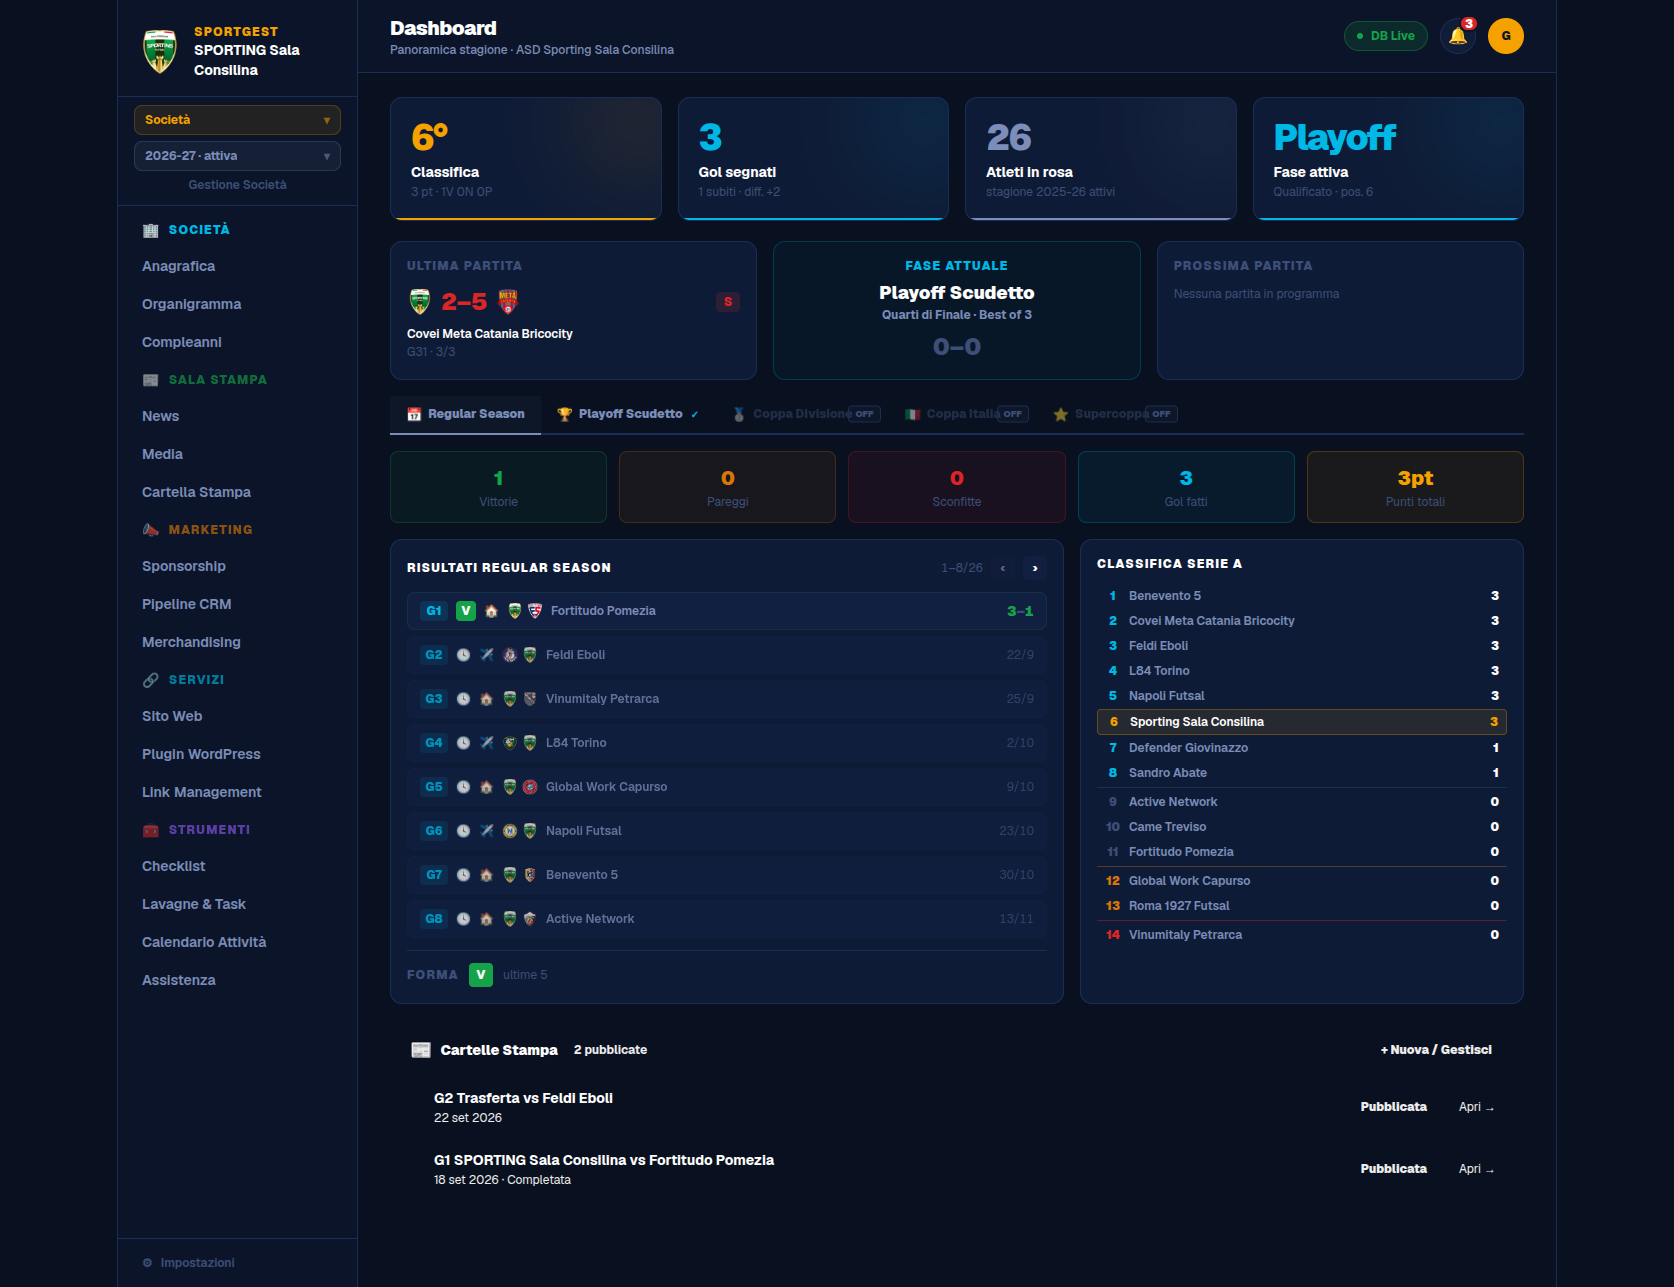Open Anagrafica in the sidebar
Image resolution: width=1674 pixels, height=1287 pixels.
178,266
